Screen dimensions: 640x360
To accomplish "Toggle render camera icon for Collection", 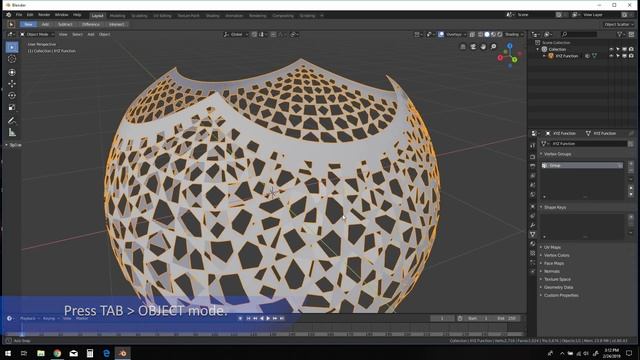I will (x=631, y=49).
